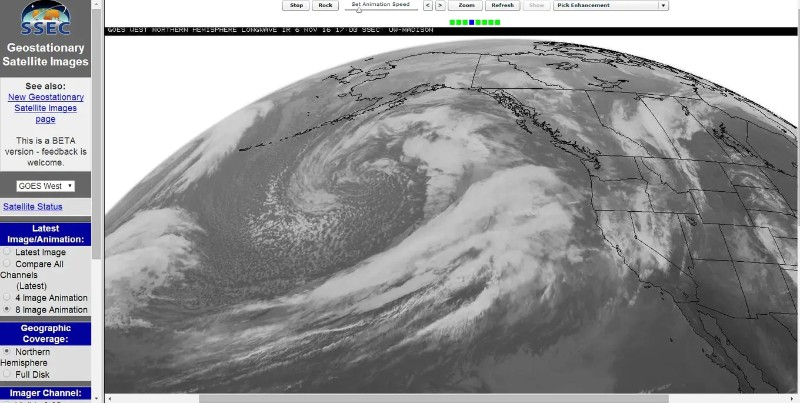800x403 pixels.
Task: Select the 4 Image Animation option
Action: [7, 297]
